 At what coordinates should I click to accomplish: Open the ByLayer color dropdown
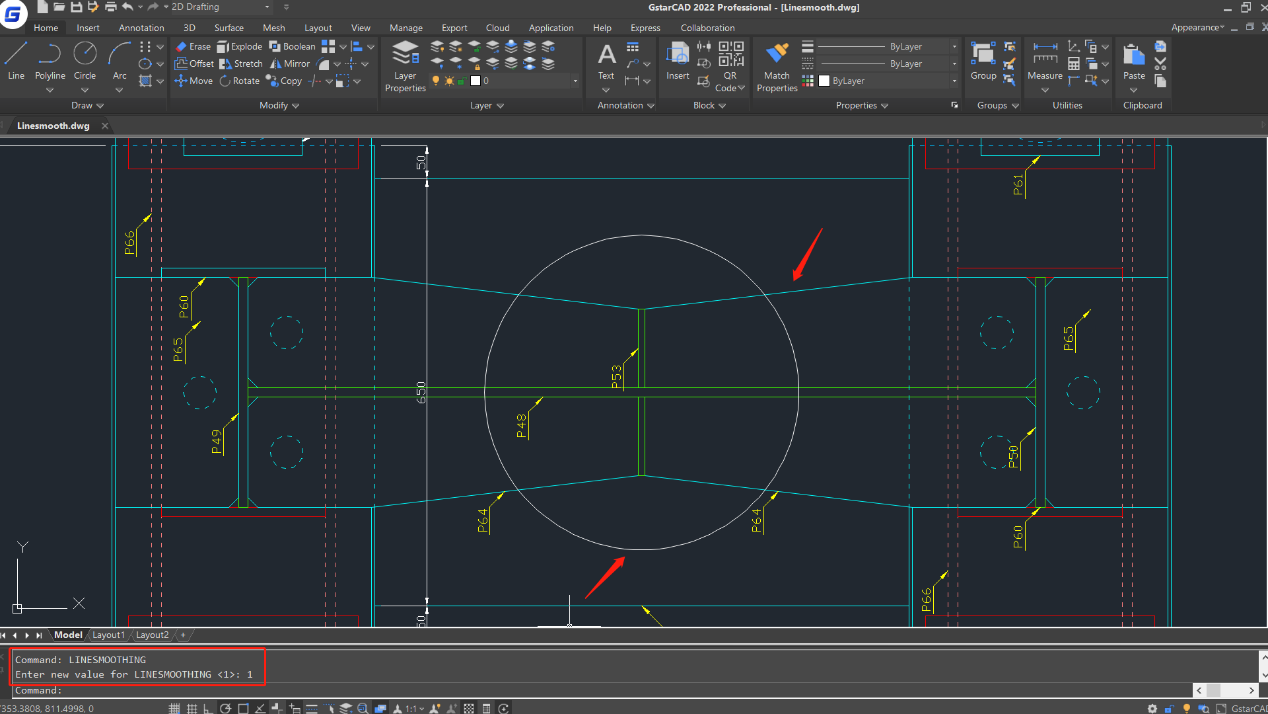click(954, 80)
